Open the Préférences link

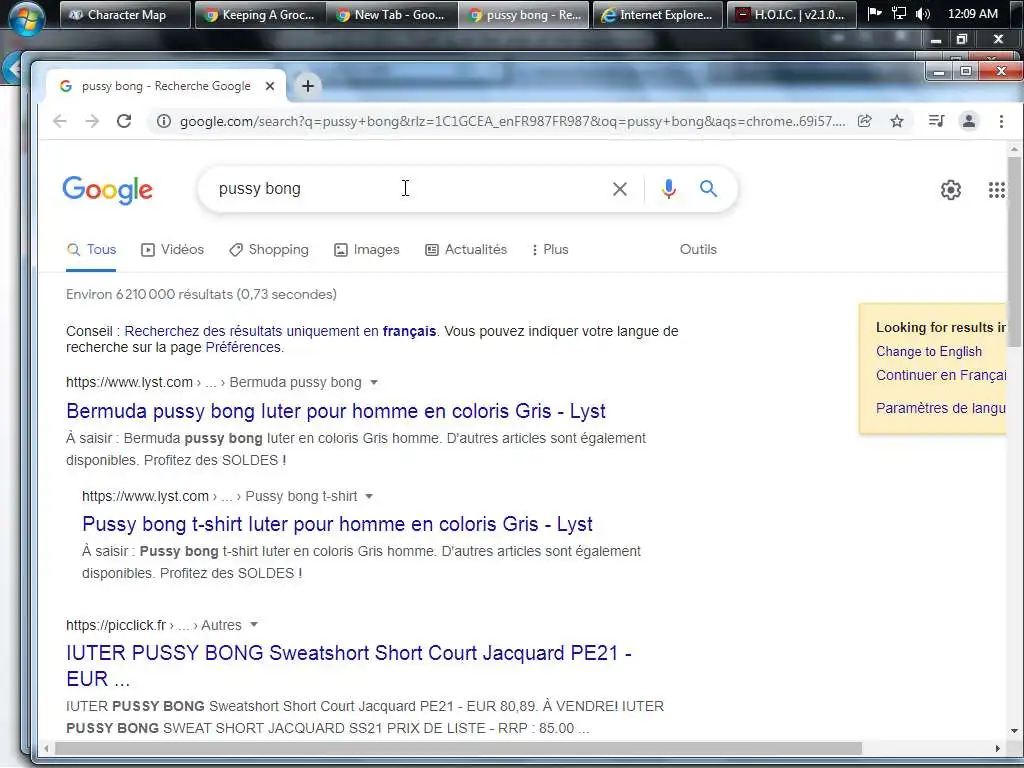(x=243, y=347)
